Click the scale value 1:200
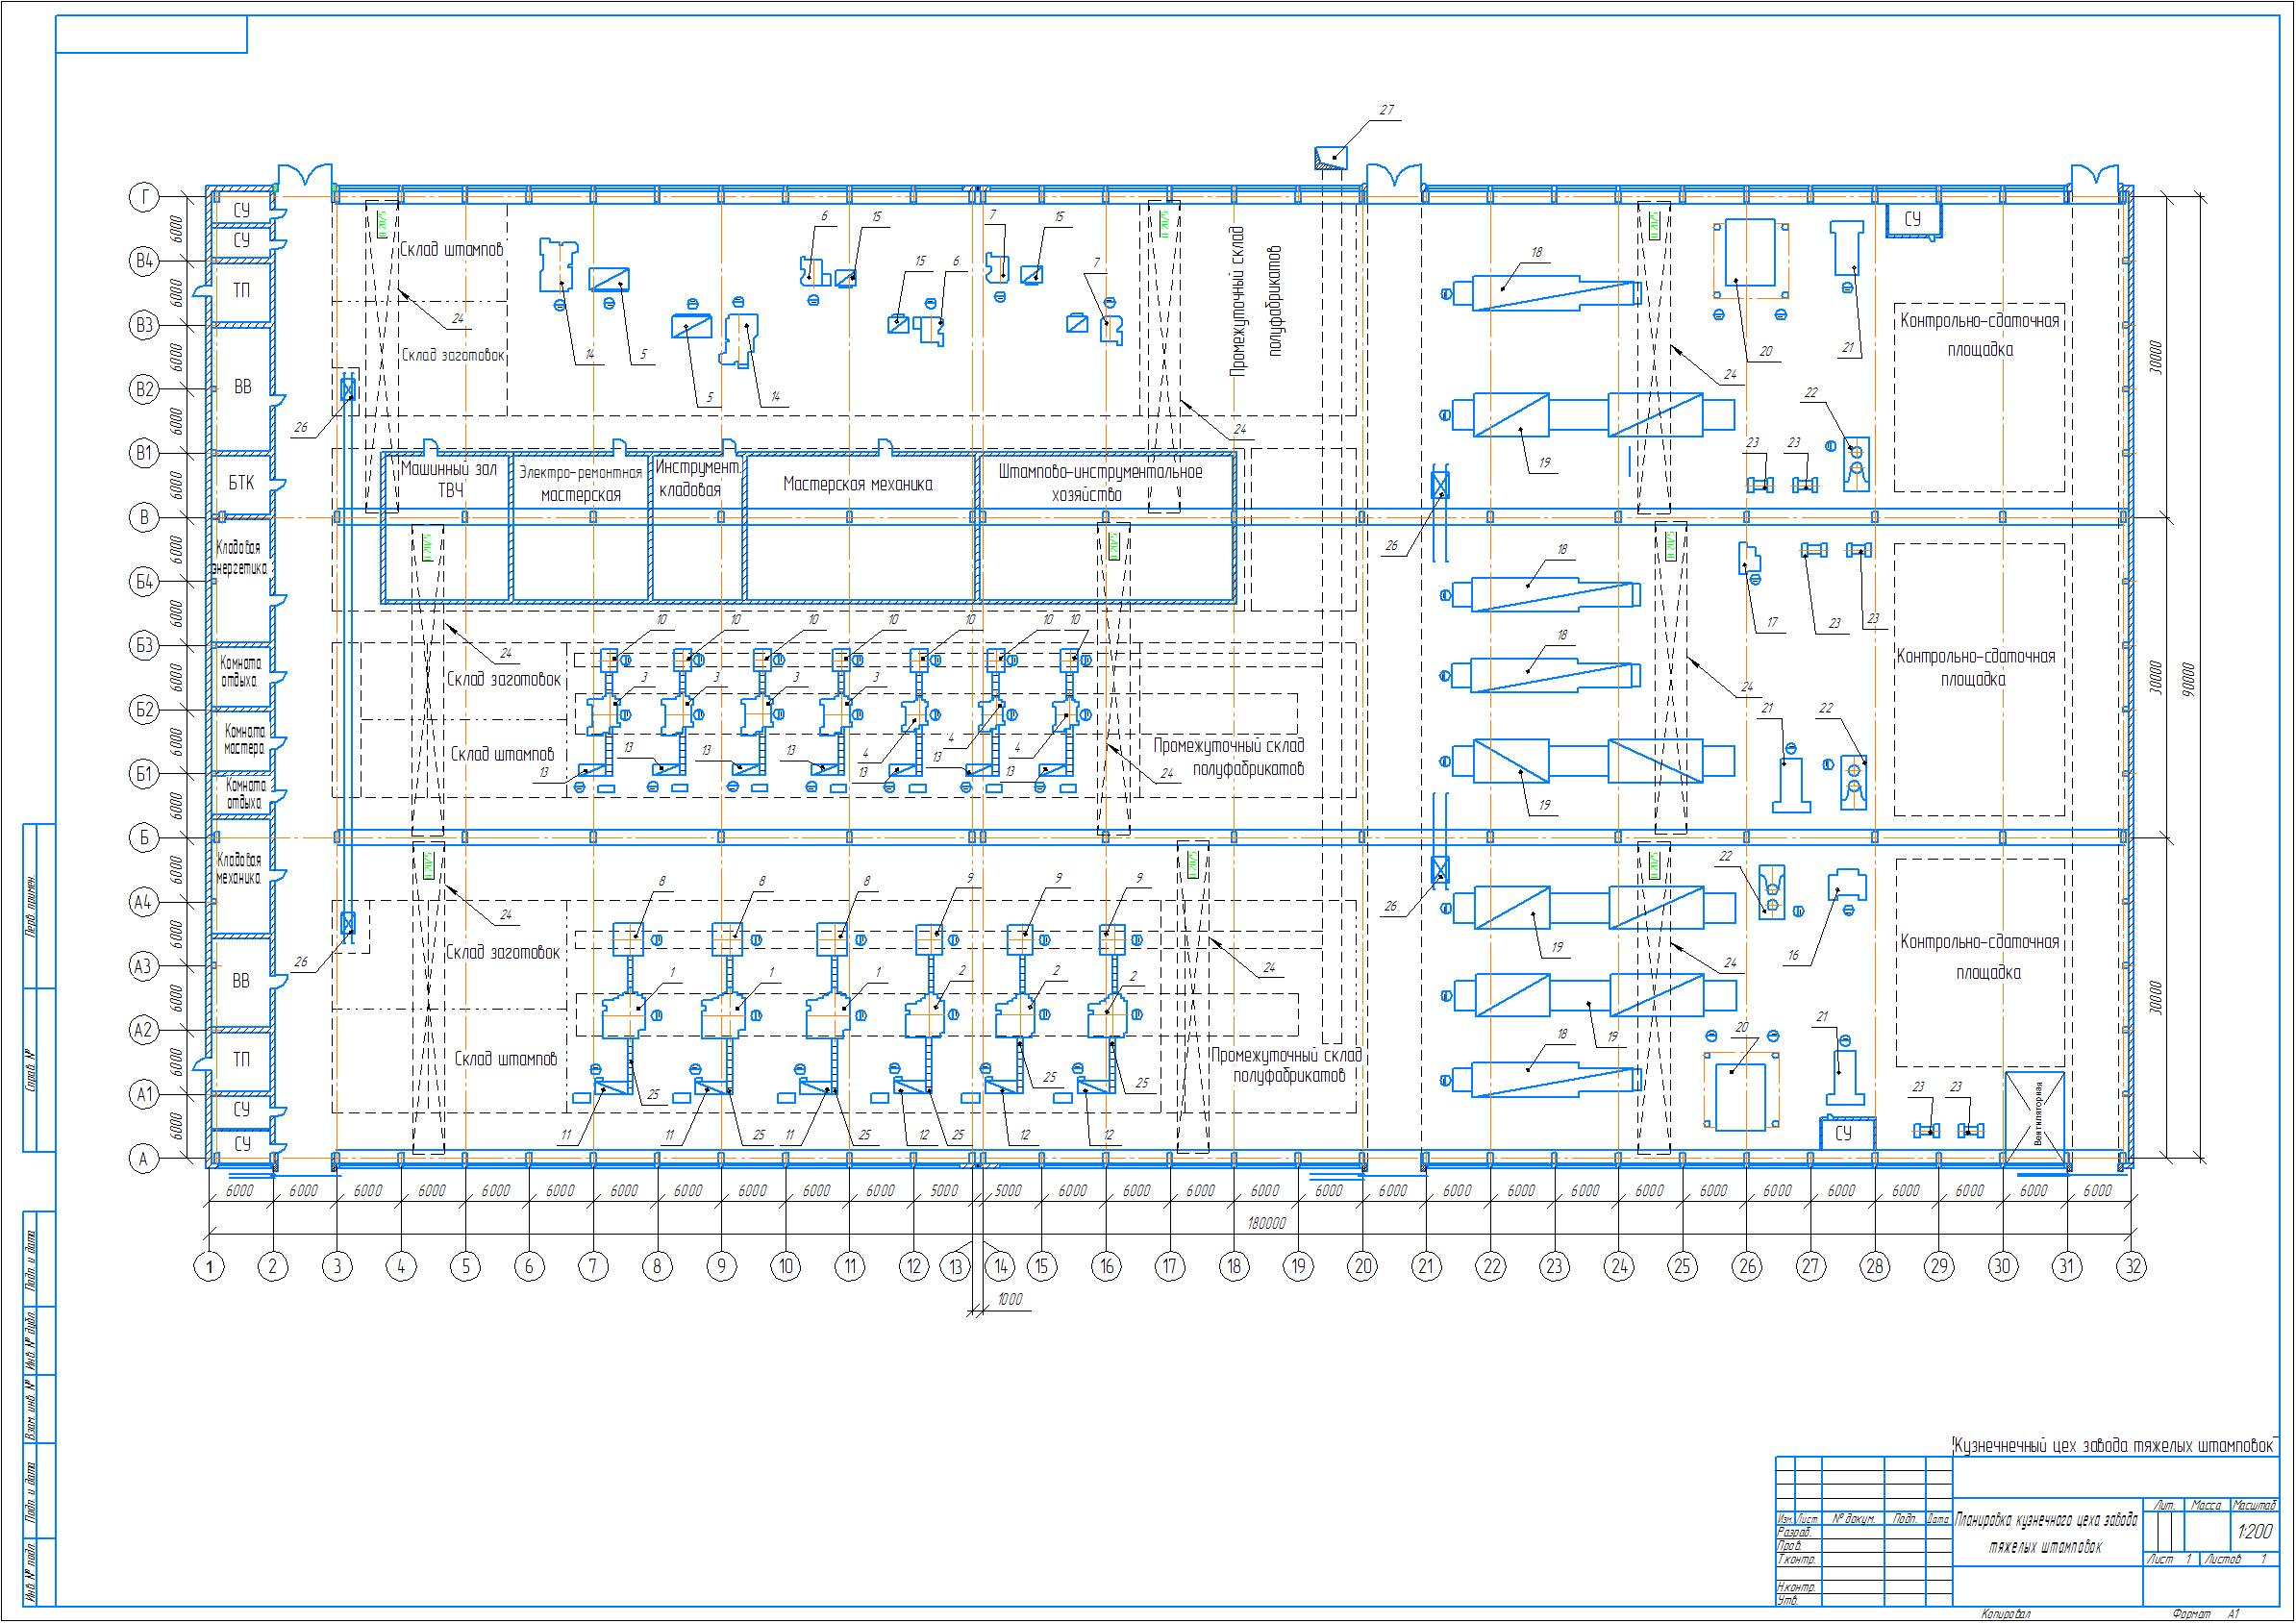 point(2254,1533)
